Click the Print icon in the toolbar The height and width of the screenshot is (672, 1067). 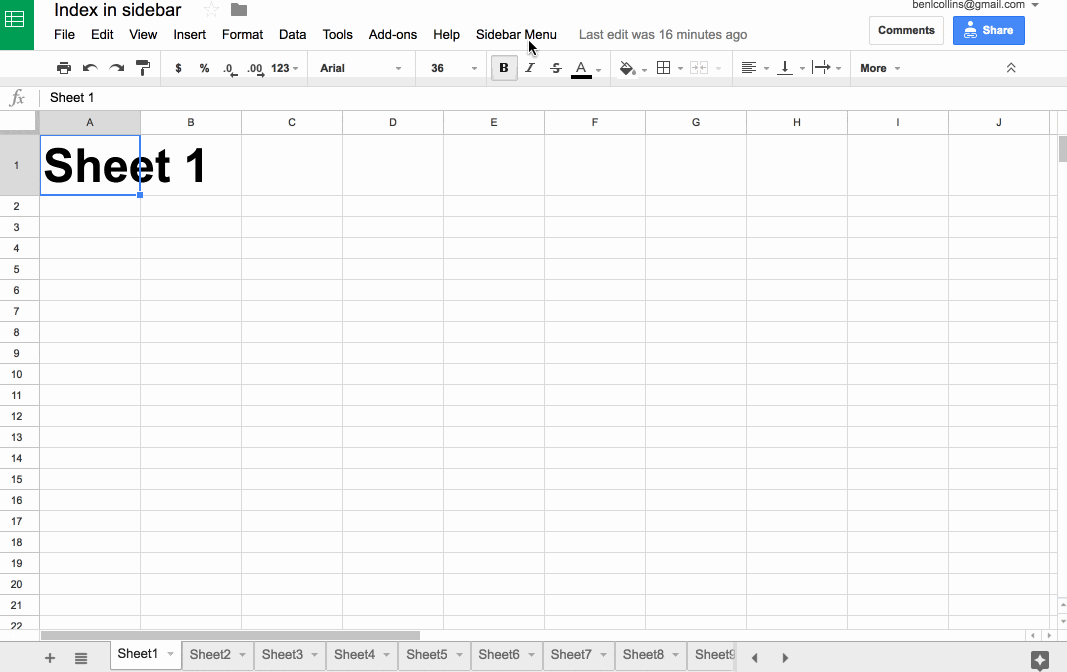tap(64, 67)
